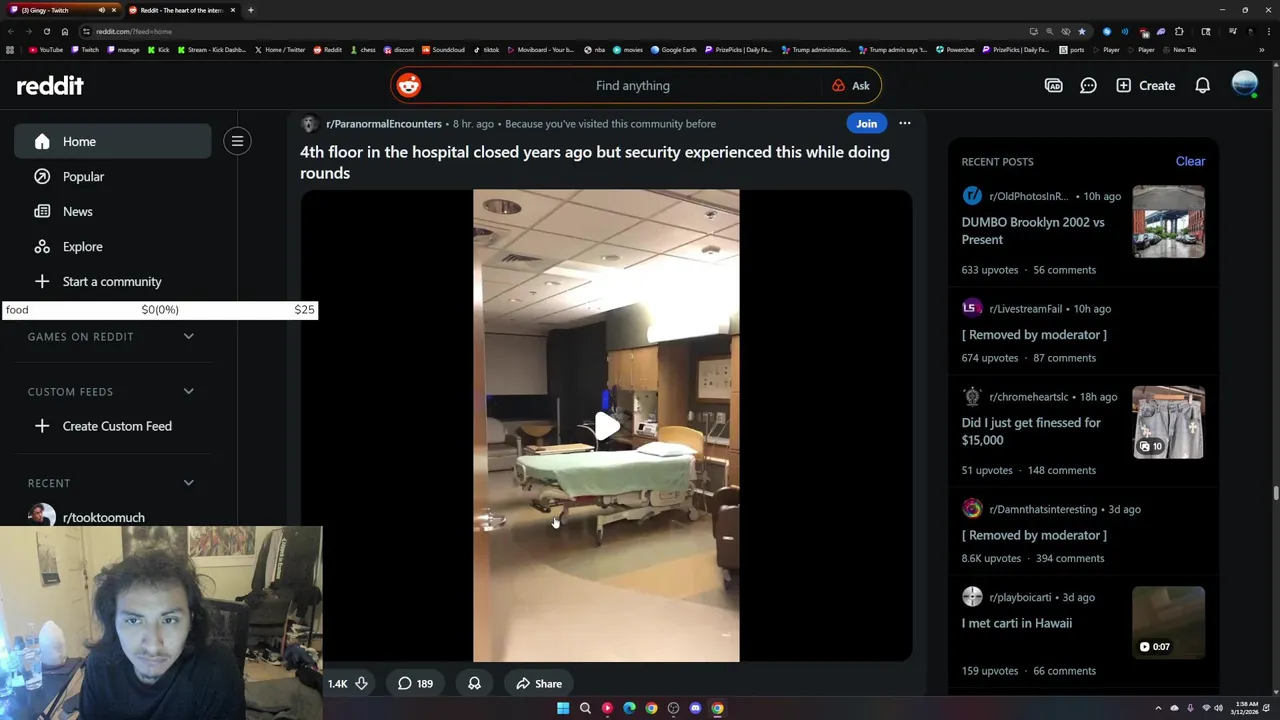Open the 189 comments on the post

point(415,684)
